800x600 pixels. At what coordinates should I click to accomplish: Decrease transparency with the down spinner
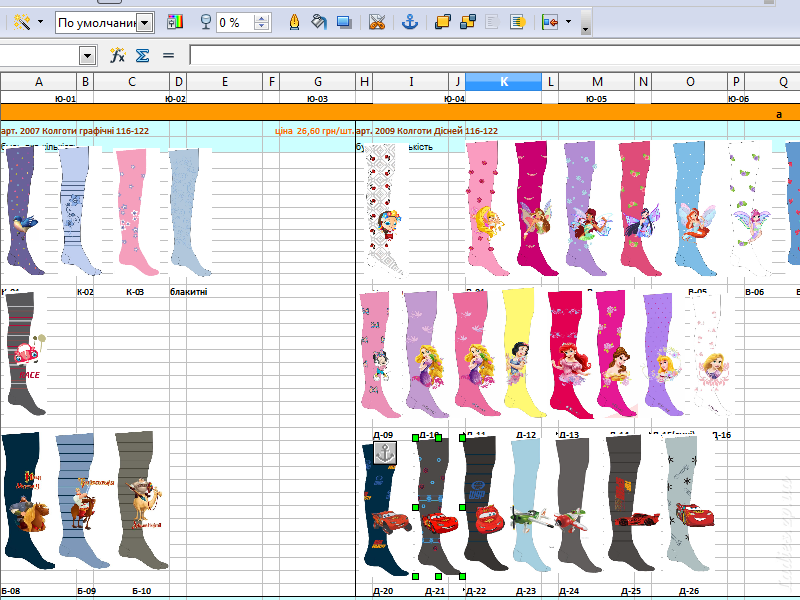coord(262,27)
